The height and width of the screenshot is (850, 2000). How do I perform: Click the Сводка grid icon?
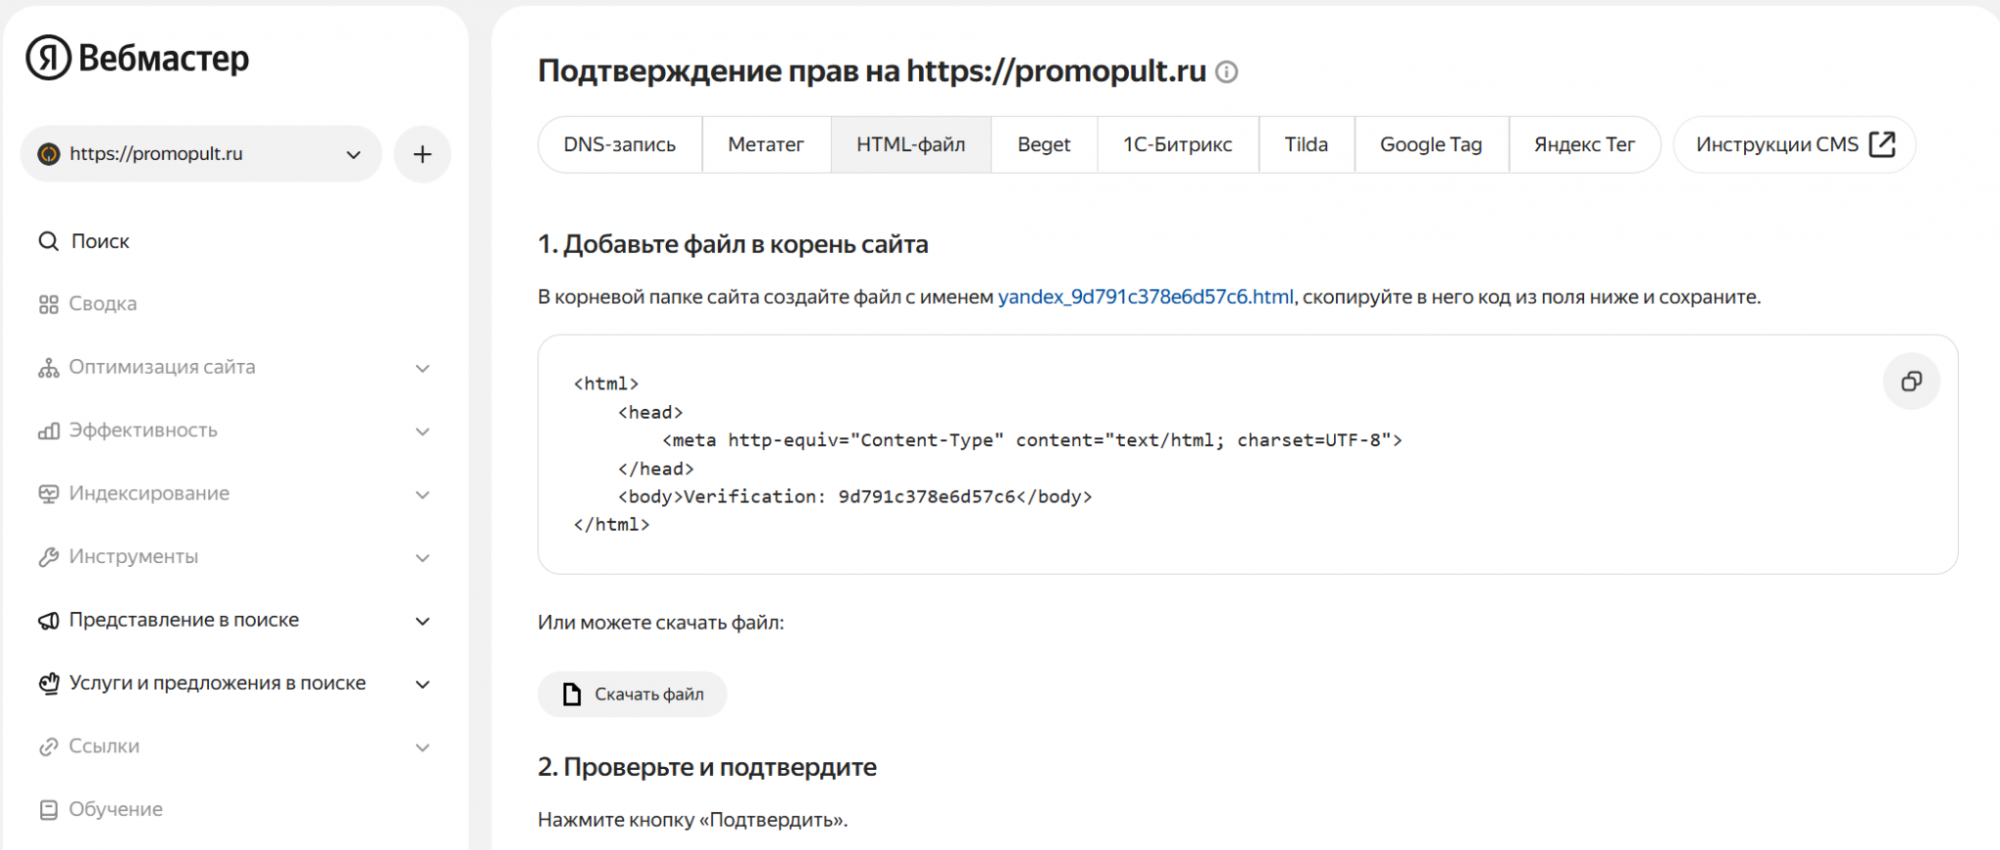(48, 304)
